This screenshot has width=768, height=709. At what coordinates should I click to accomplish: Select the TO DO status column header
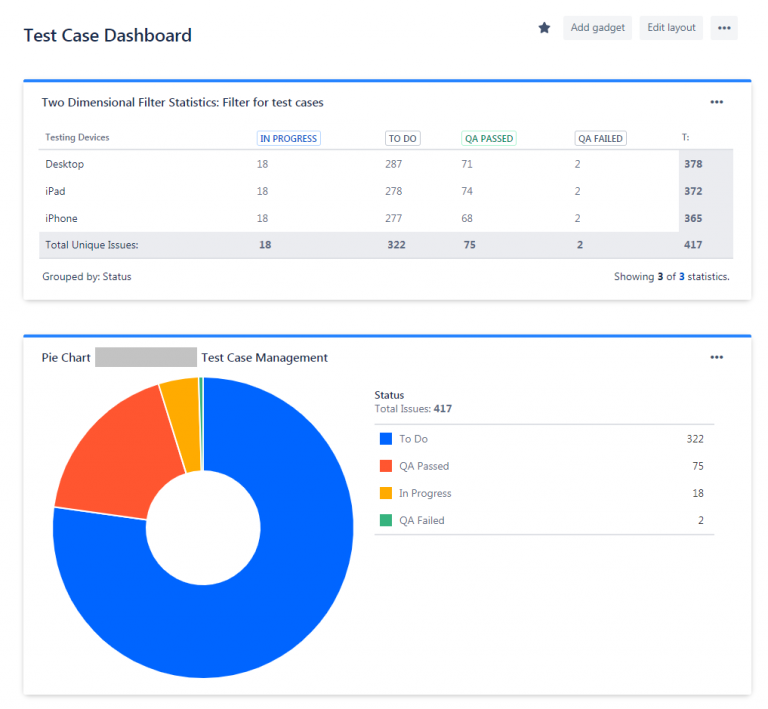402,139
